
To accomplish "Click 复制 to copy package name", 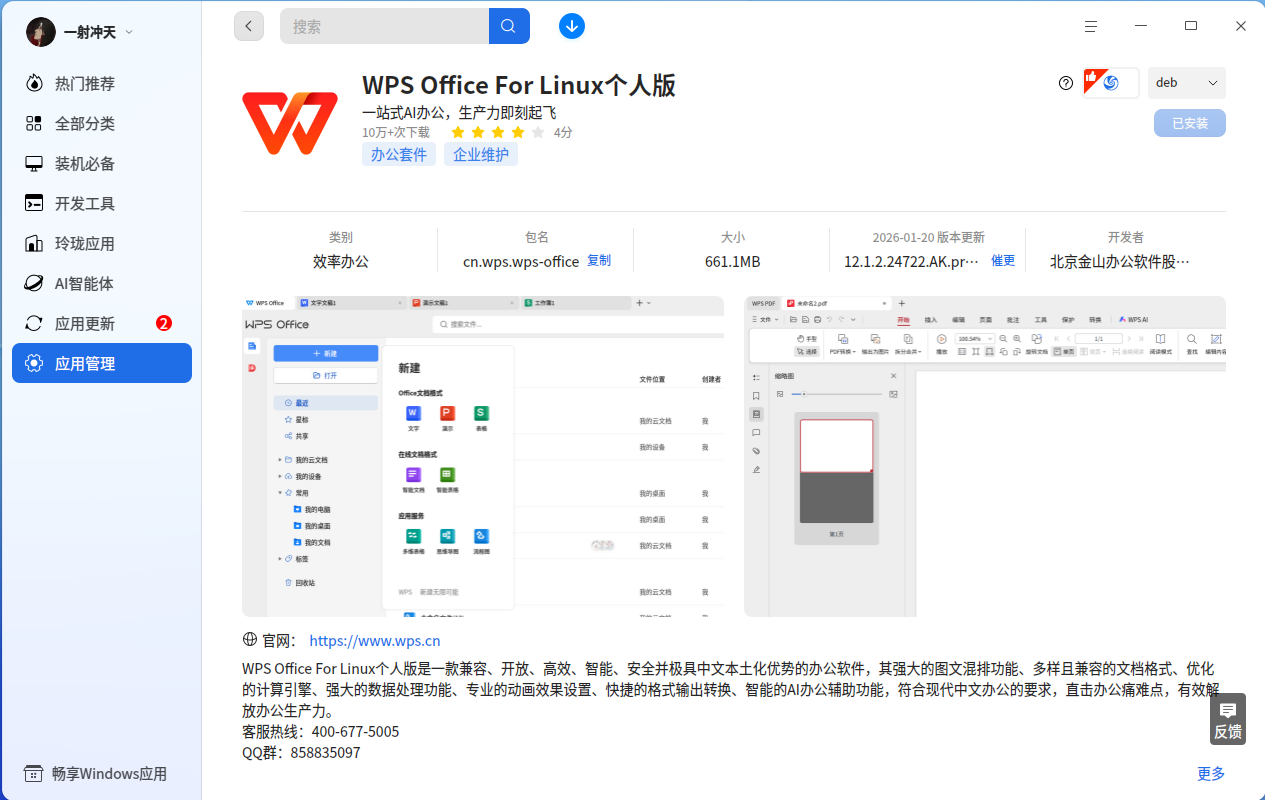I will [599, 260].
